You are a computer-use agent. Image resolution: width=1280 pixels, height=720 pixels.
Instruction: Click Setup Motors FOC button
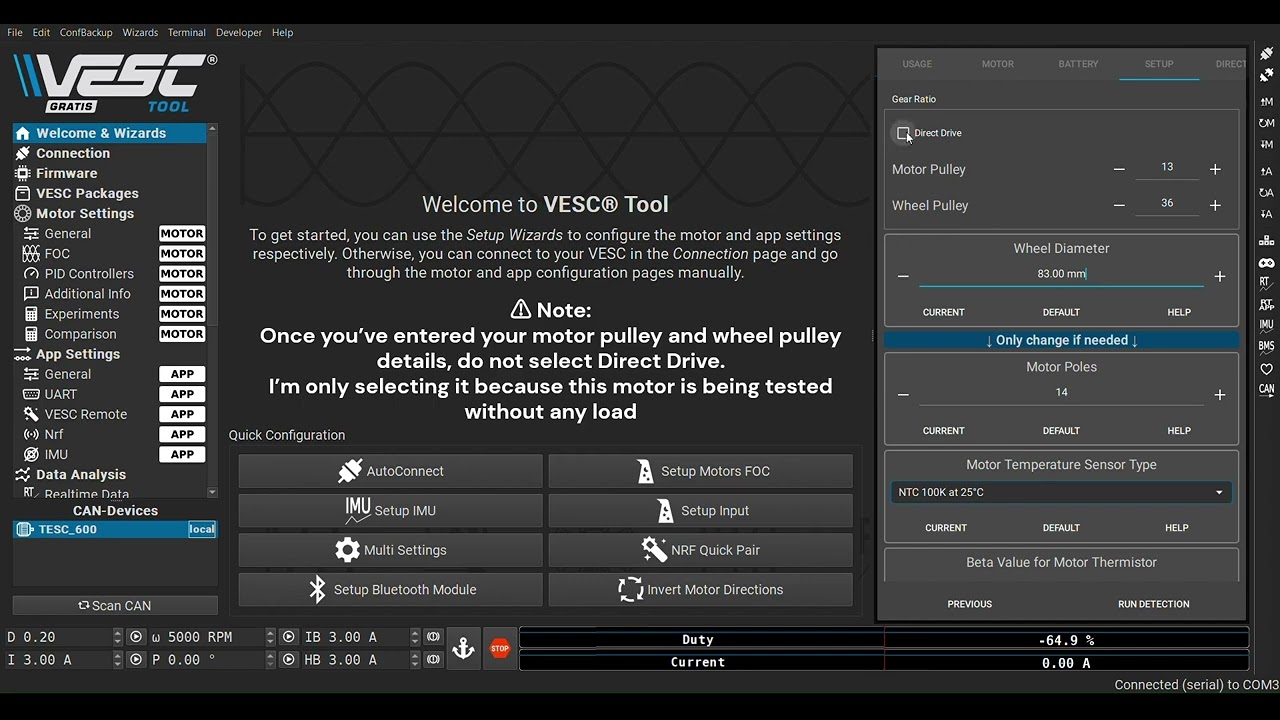[x=700, y=471]
